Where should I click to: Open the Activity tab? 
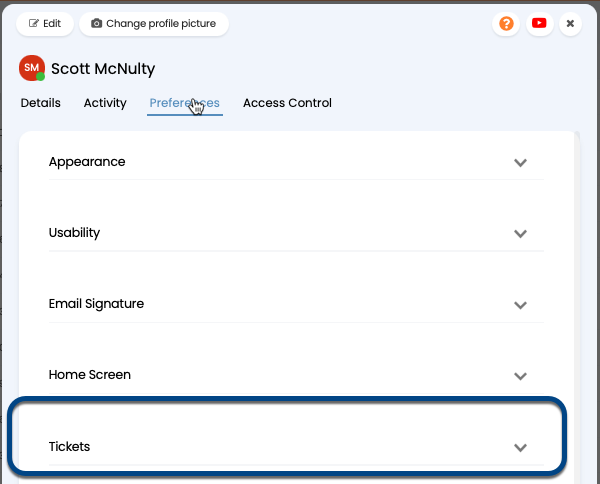[x=105, y=103]
